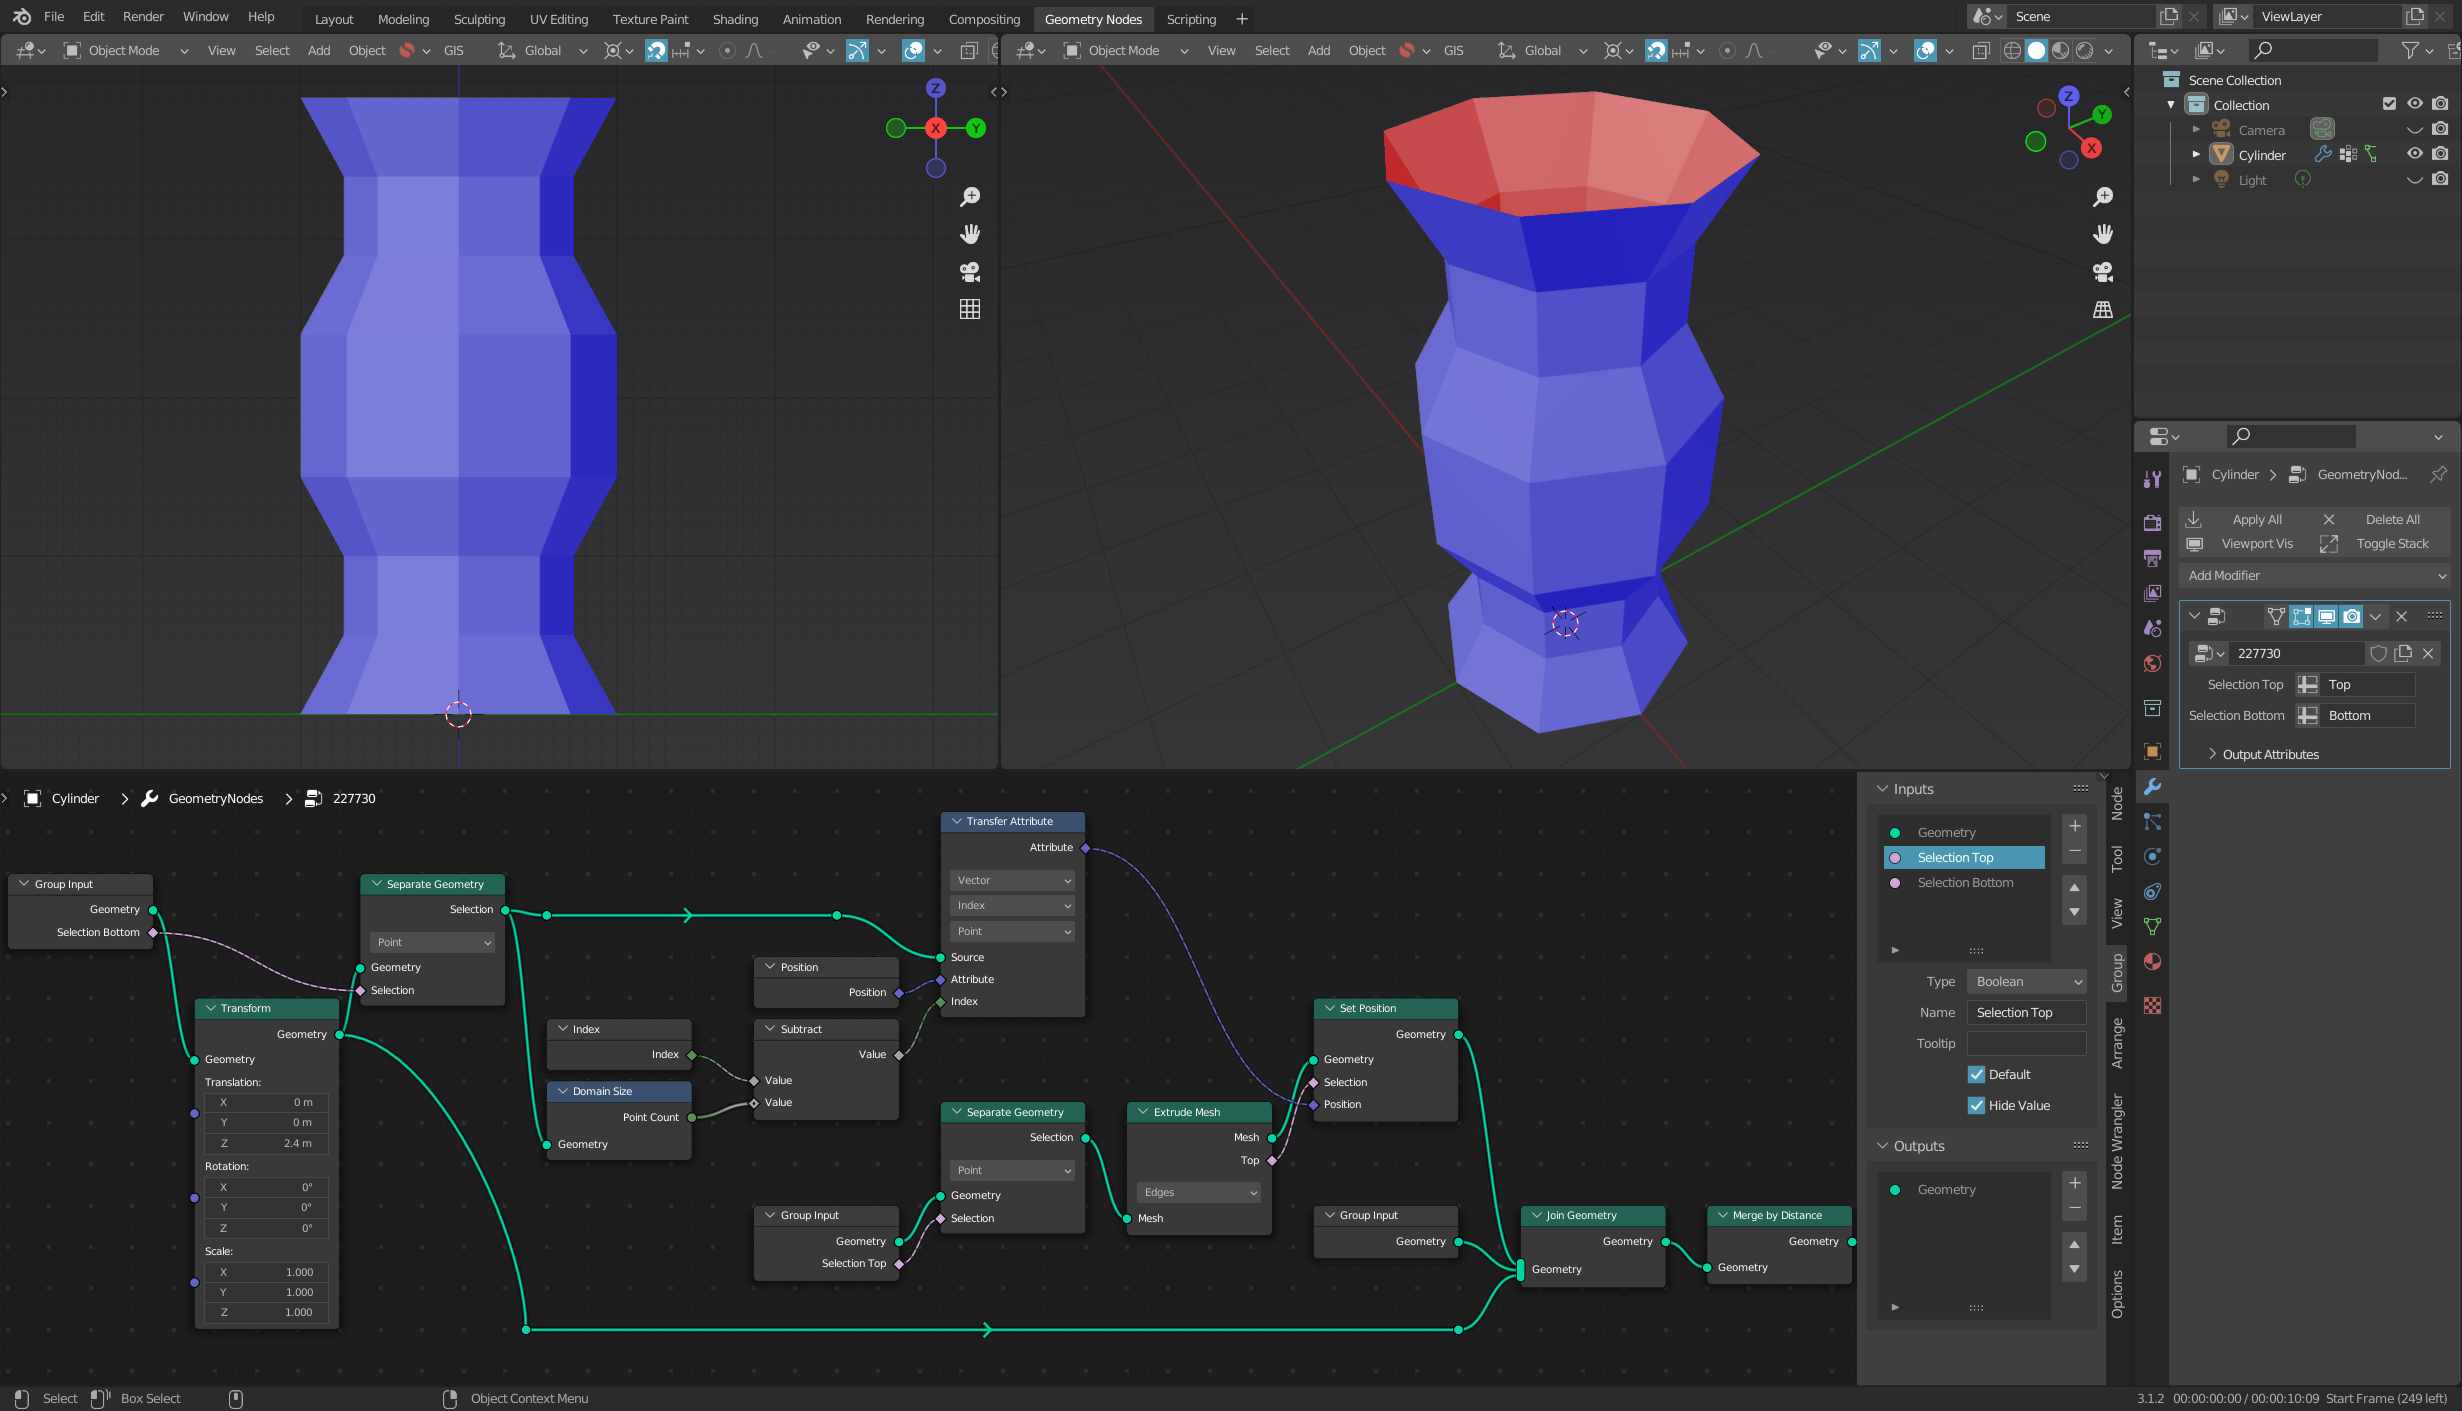The height and width of the screenshot is (1411, 2462).
Task: Open the Object properties tab icon
Action: 2152,751
